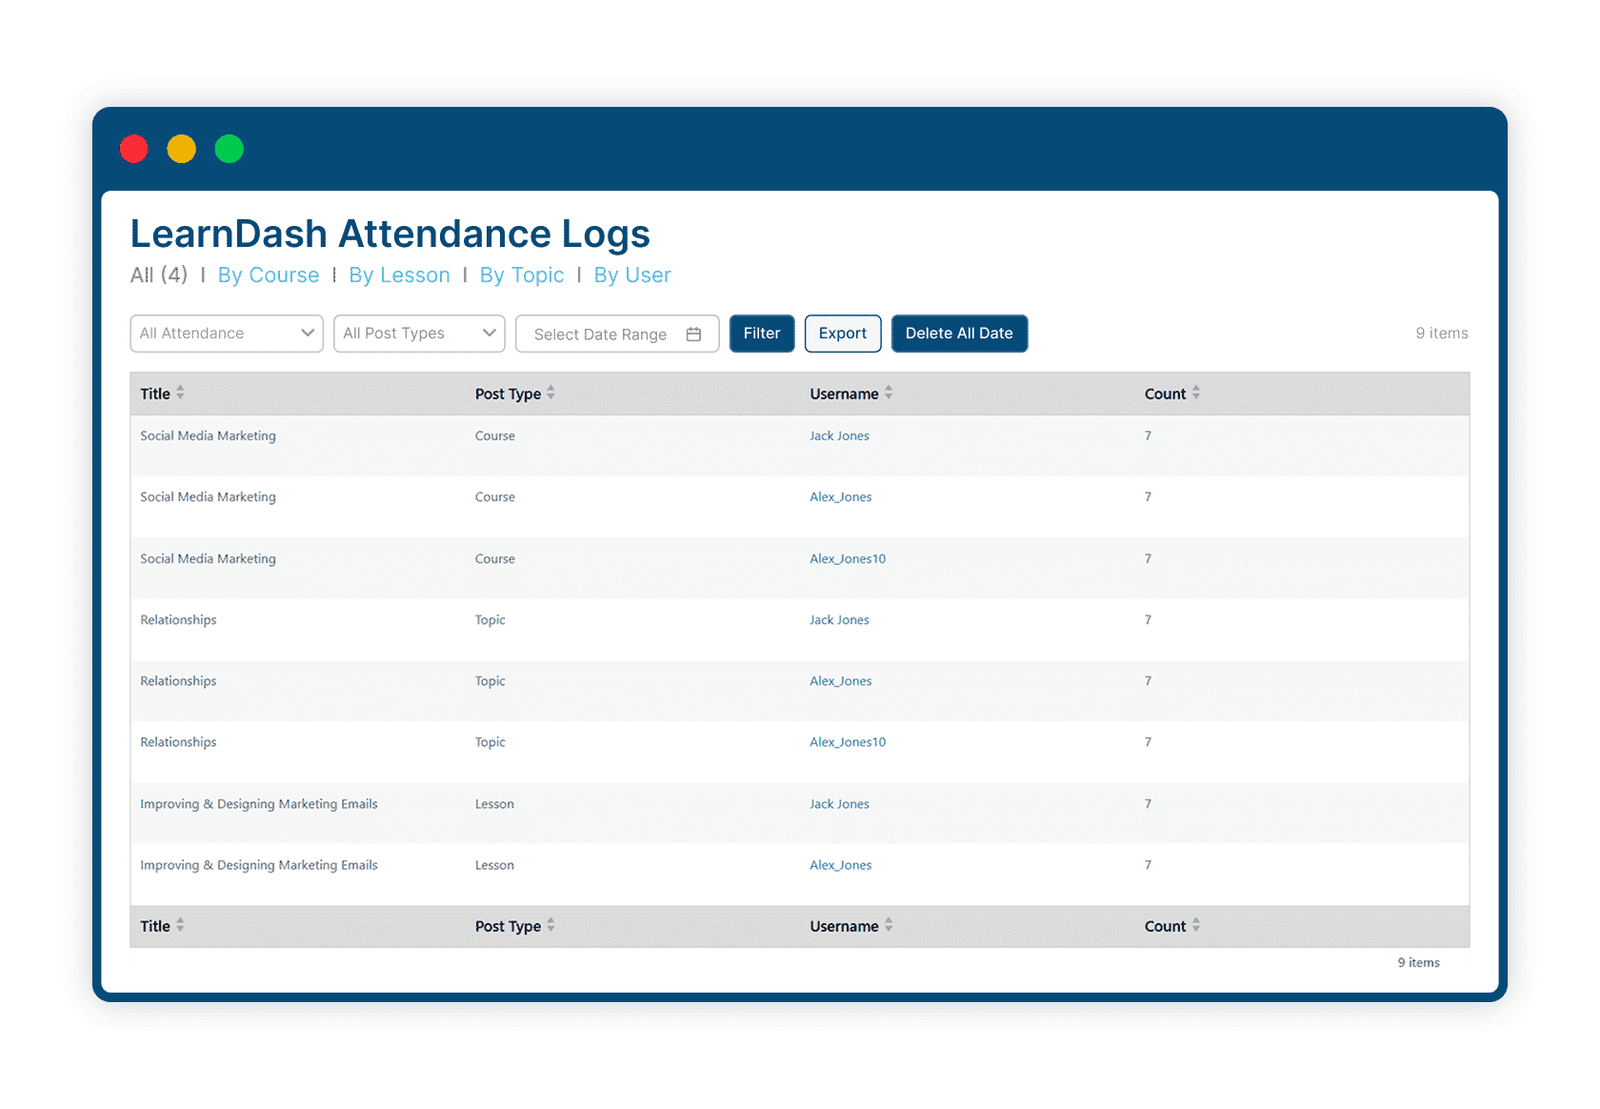Select Social Media Marketing title for Alex_Jones10

pos(208,559)
